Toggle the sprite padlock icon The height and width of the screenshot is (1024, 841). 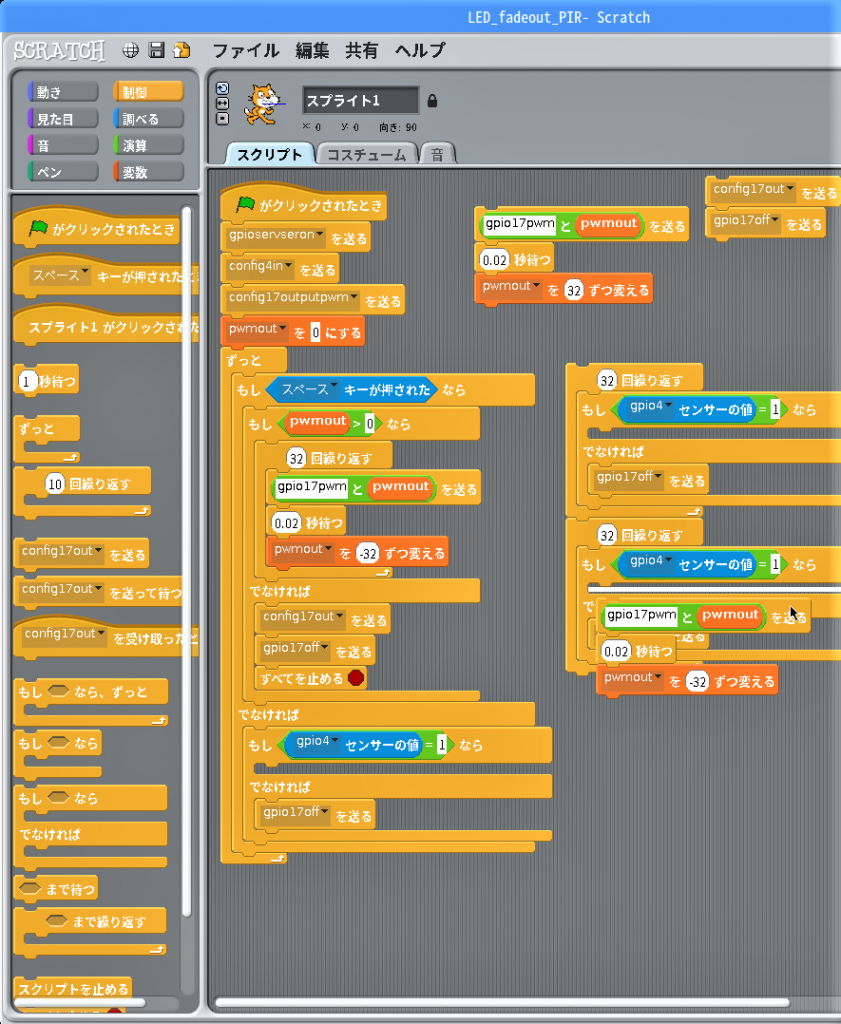432,101
